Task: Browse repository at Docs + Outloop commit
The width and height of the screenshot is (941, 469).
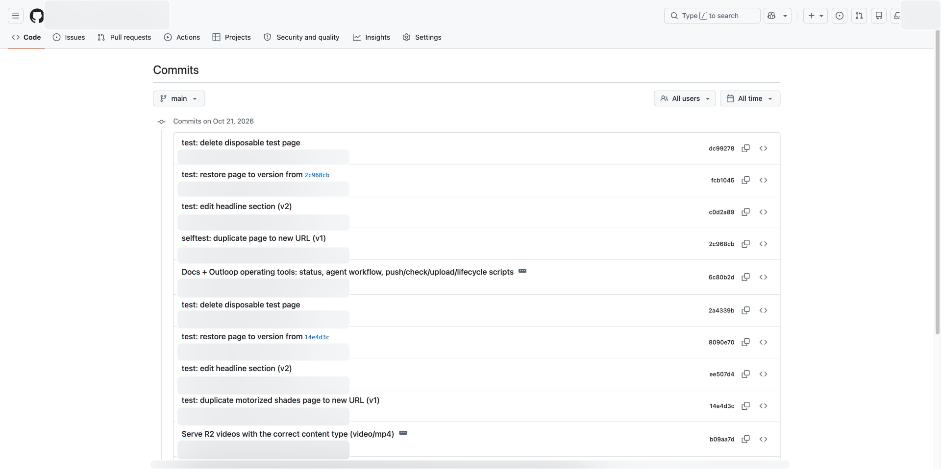Action: (x=763, y=277)
